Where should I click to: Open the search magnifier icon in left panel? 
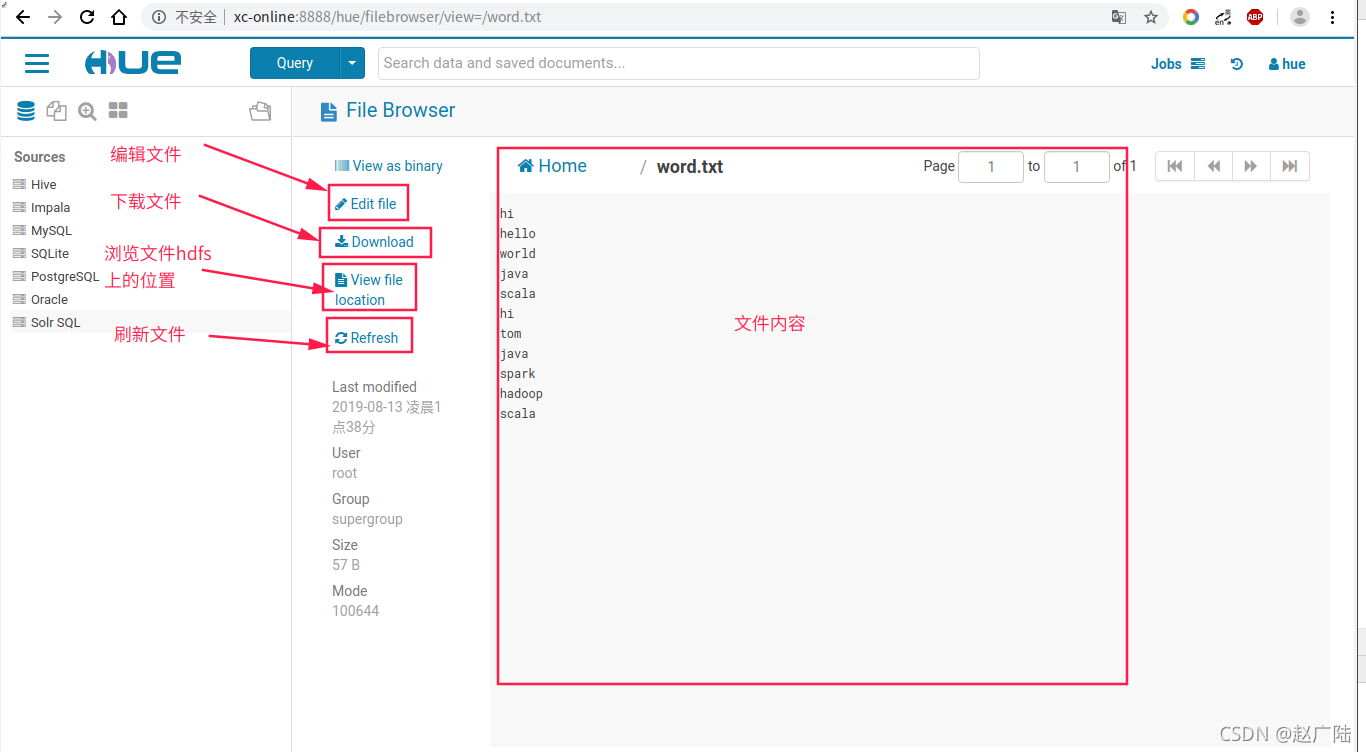(x=87, y=111)
